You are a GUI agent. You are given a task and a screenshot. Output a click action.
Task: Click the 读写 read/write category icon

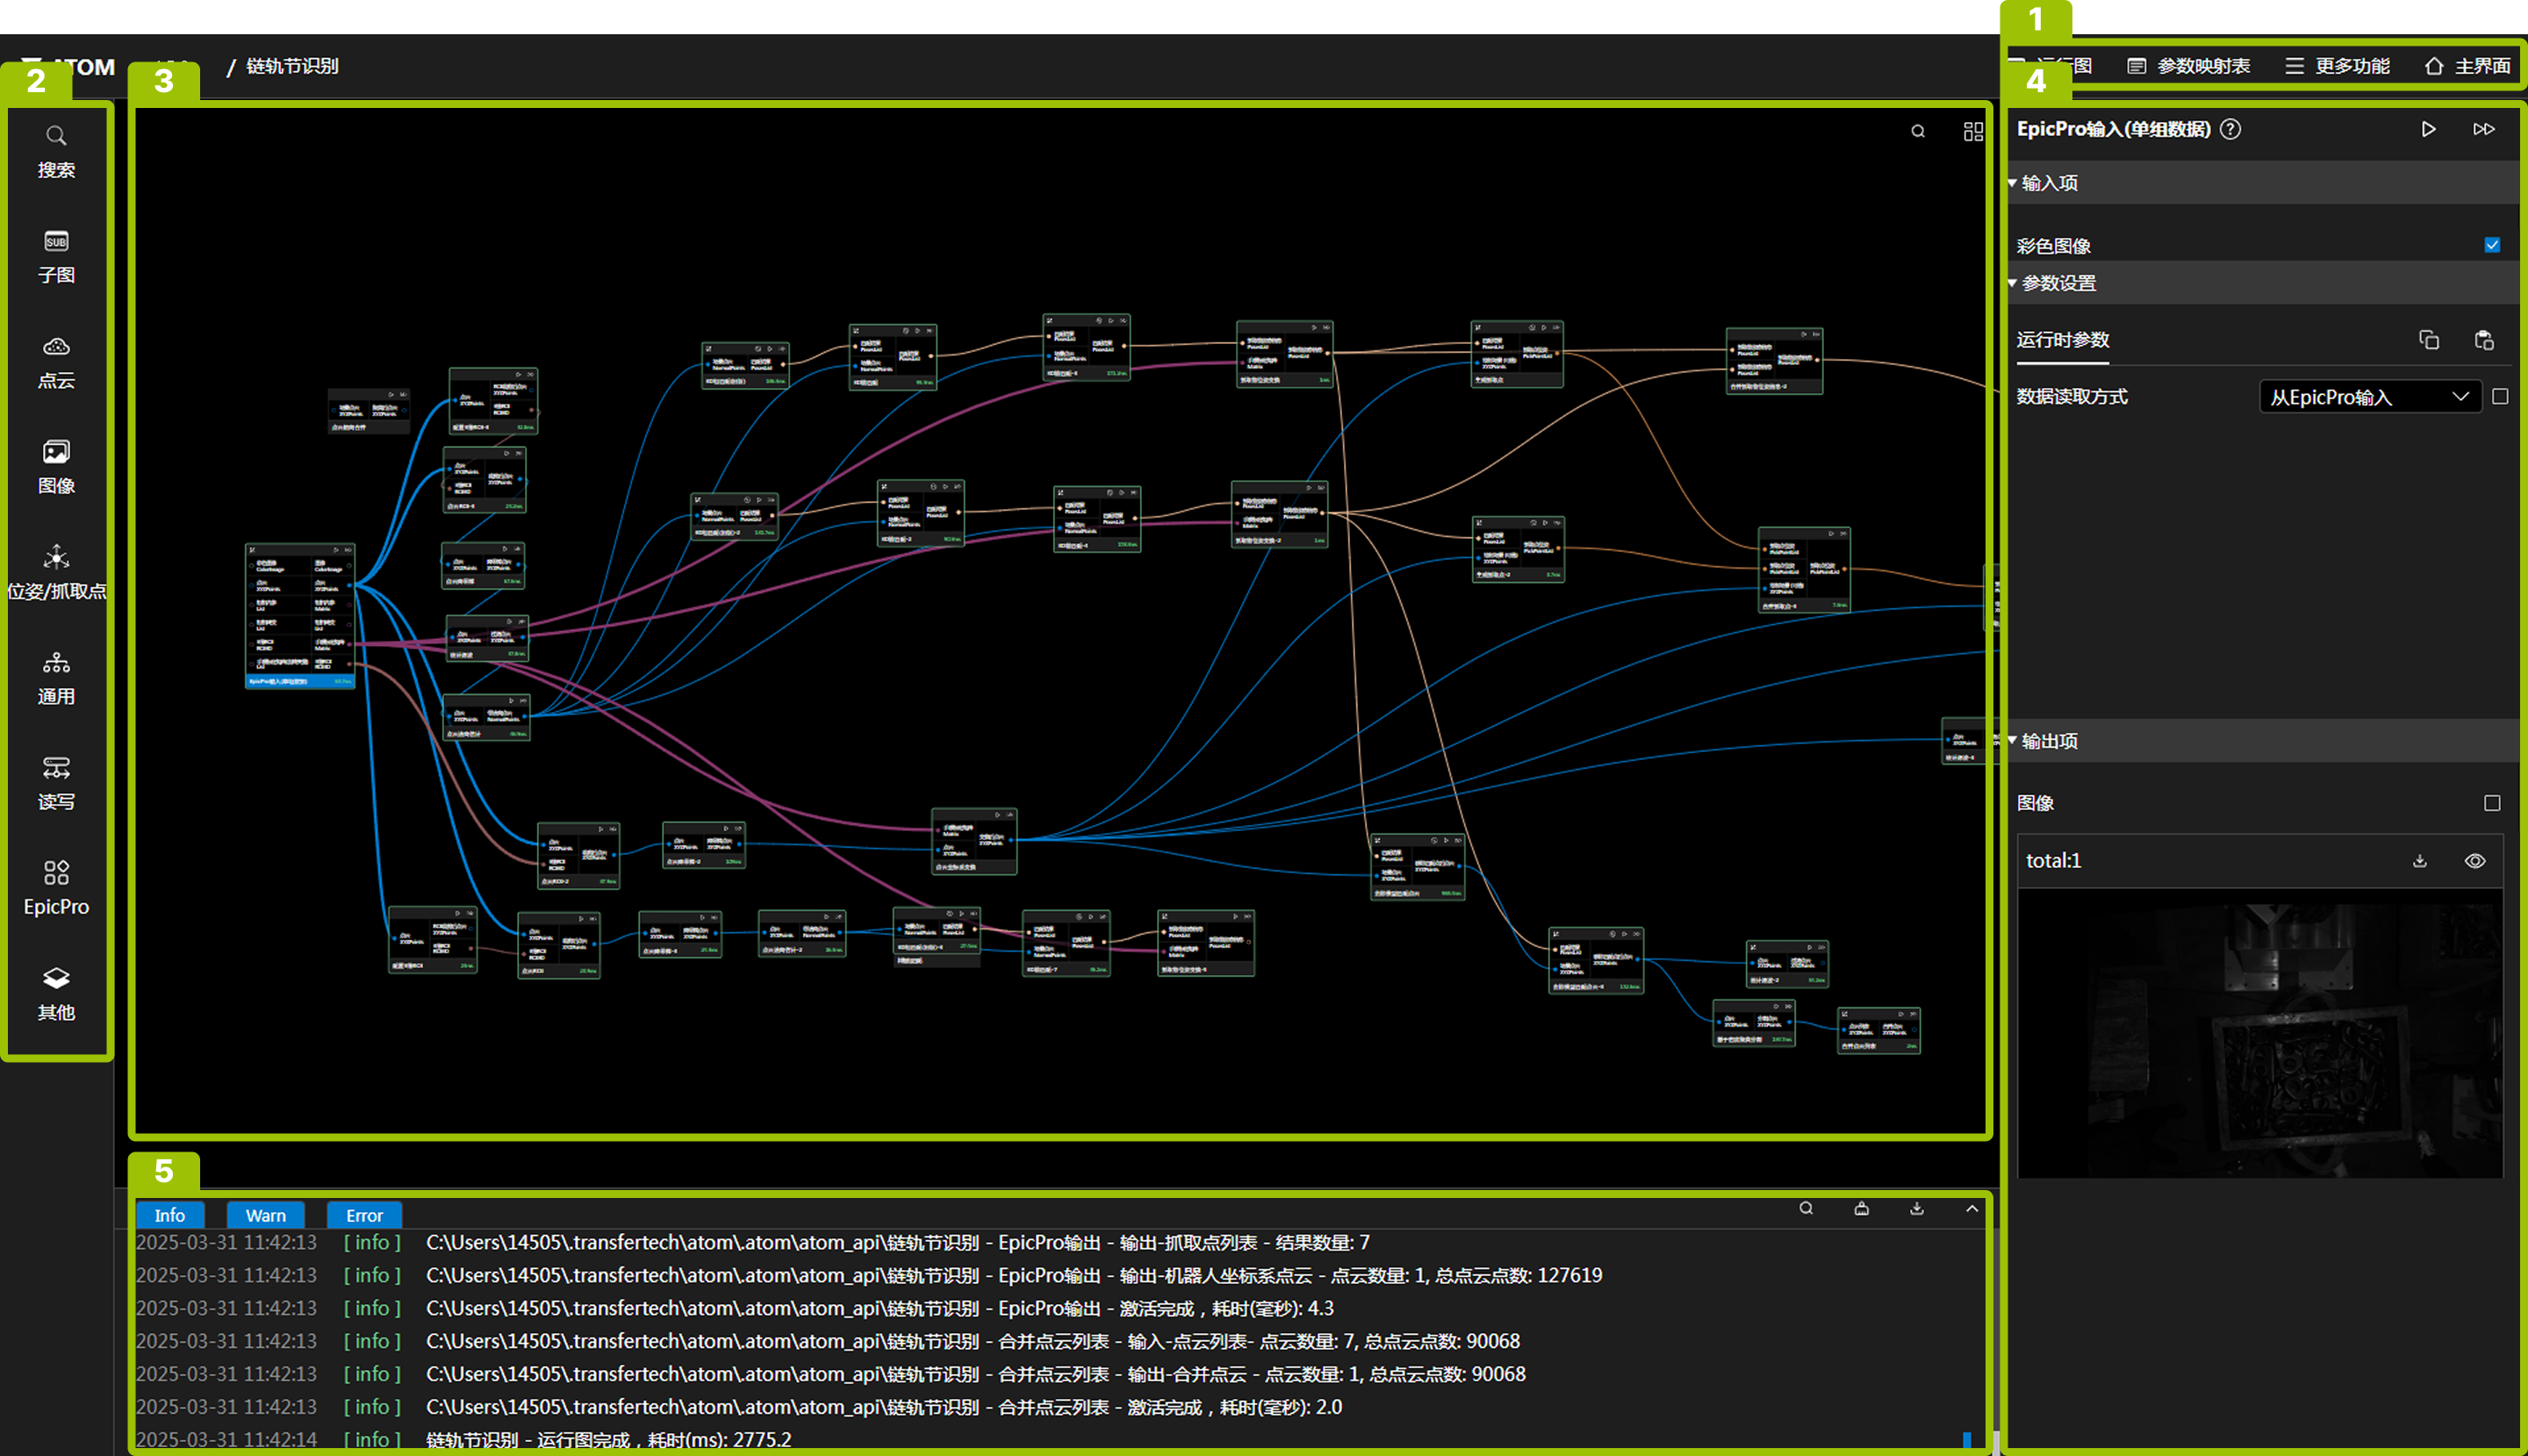56,768
